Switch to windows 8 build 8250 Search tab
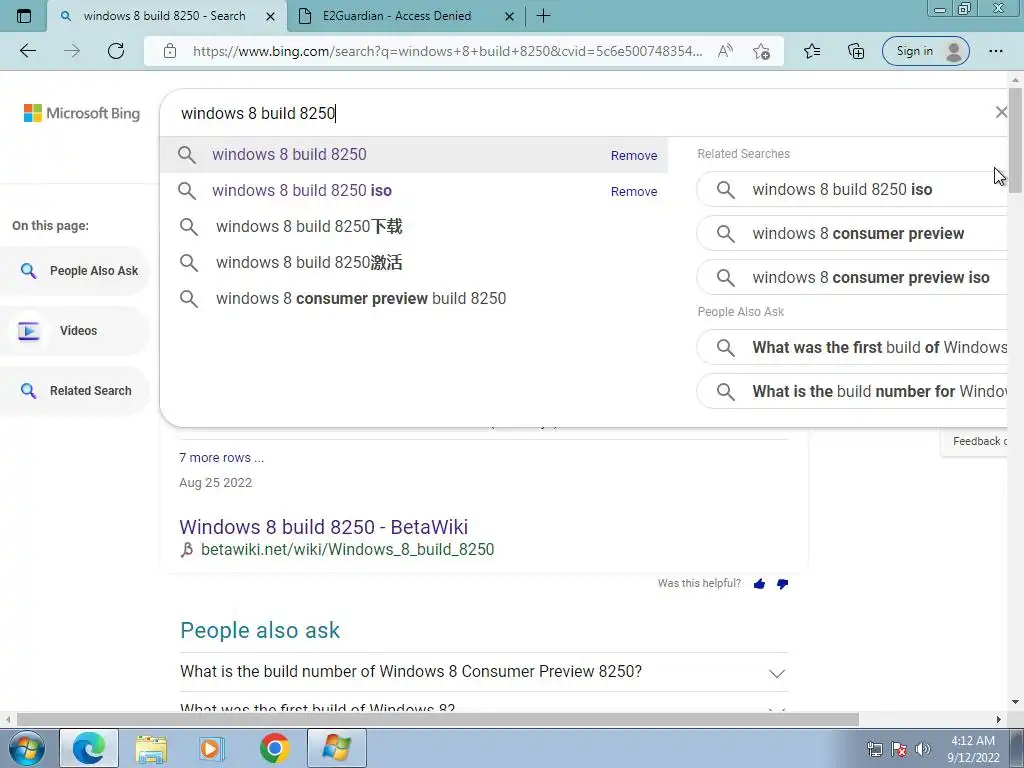Image resolution: width=1024 pixels, height=768 pixels. pyautogui.click(x=166, y=16)
